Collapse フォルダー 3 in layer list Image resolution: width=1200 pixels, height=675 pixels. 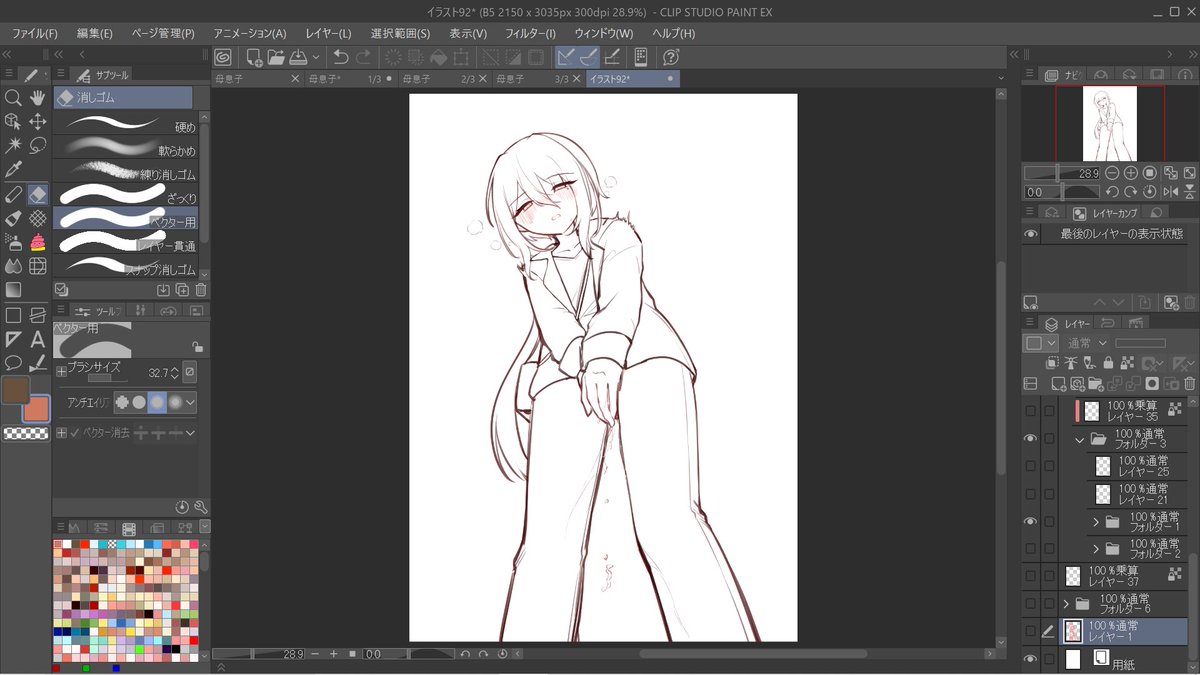point(1080,438)
